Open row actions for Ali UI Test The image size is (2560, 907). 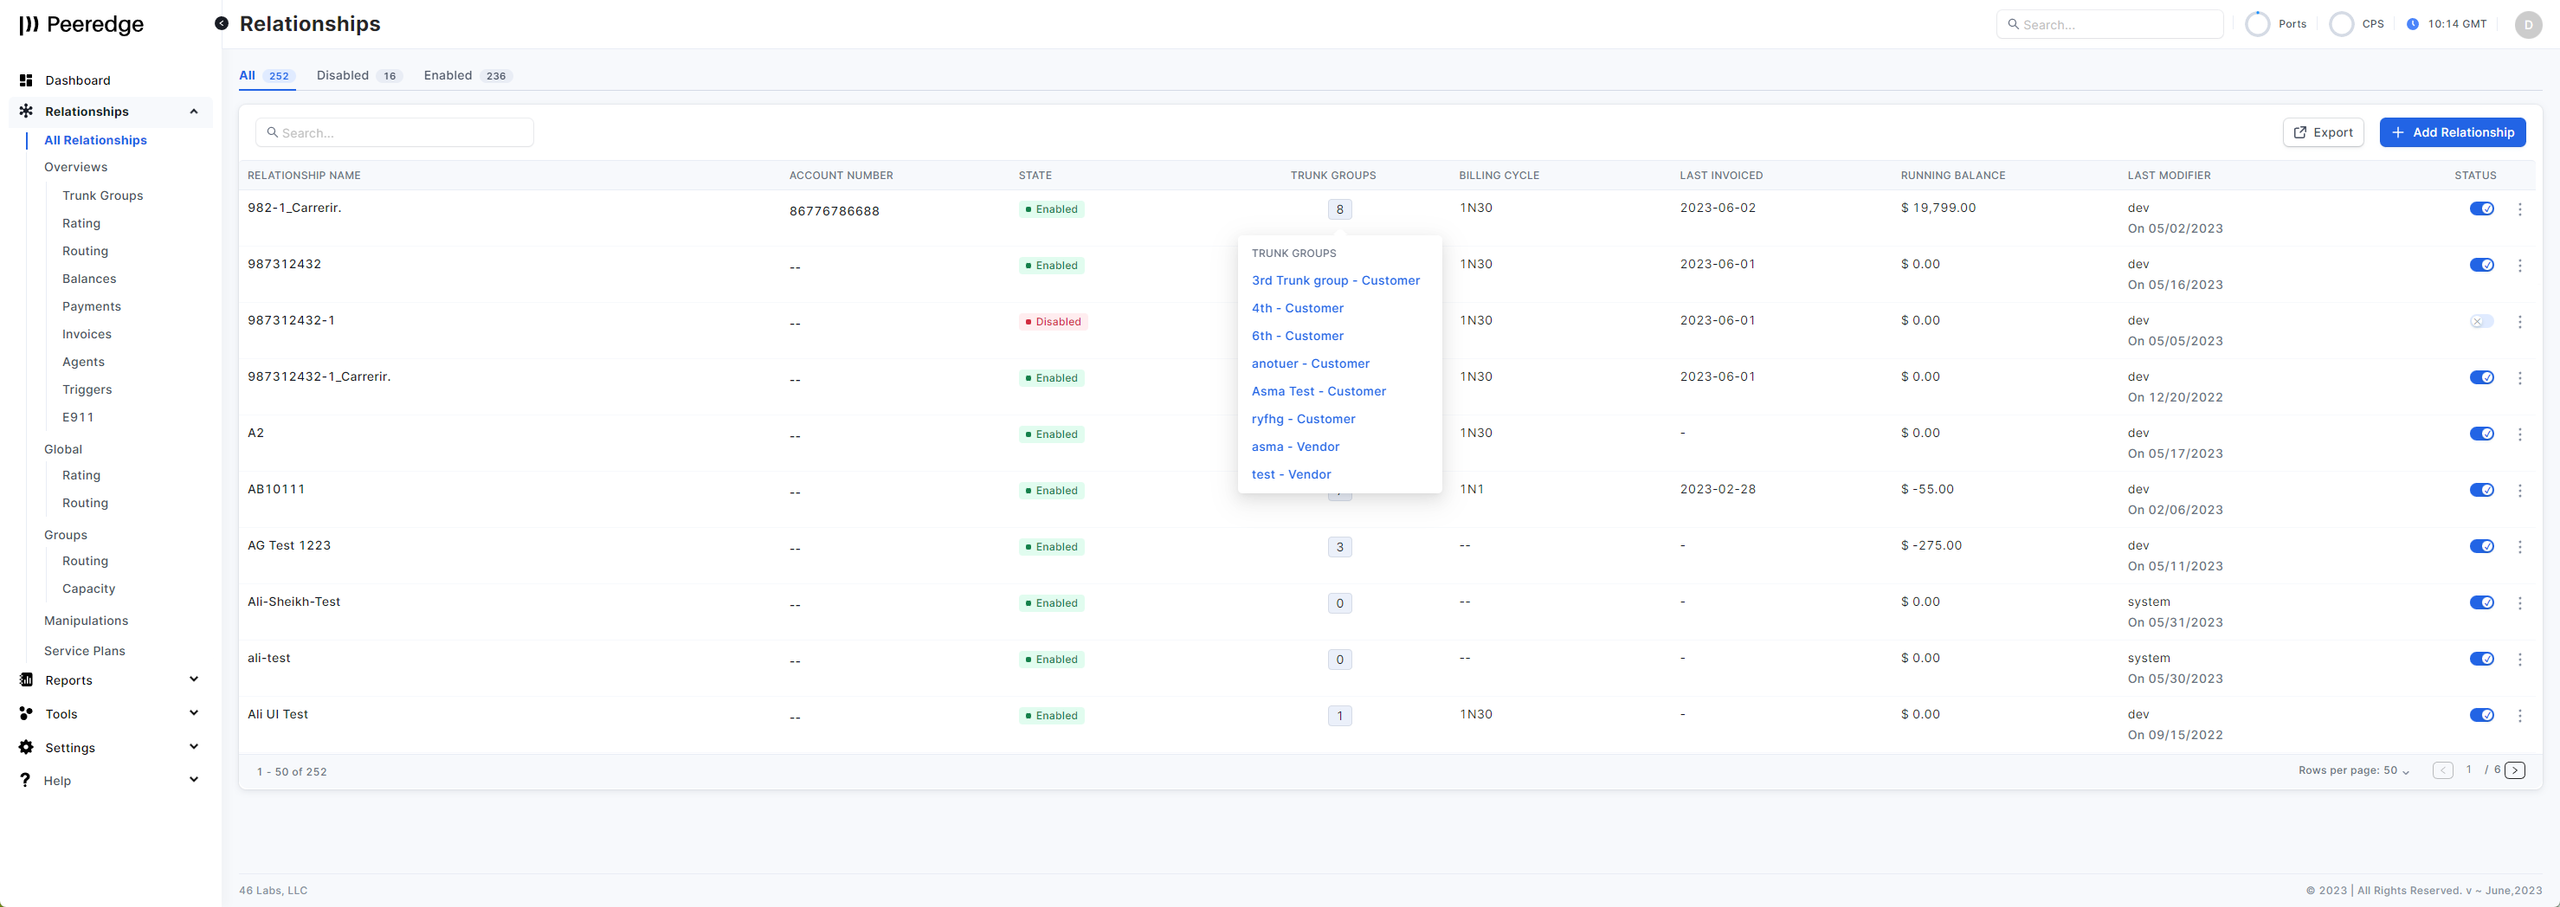tap(2520, 715)
